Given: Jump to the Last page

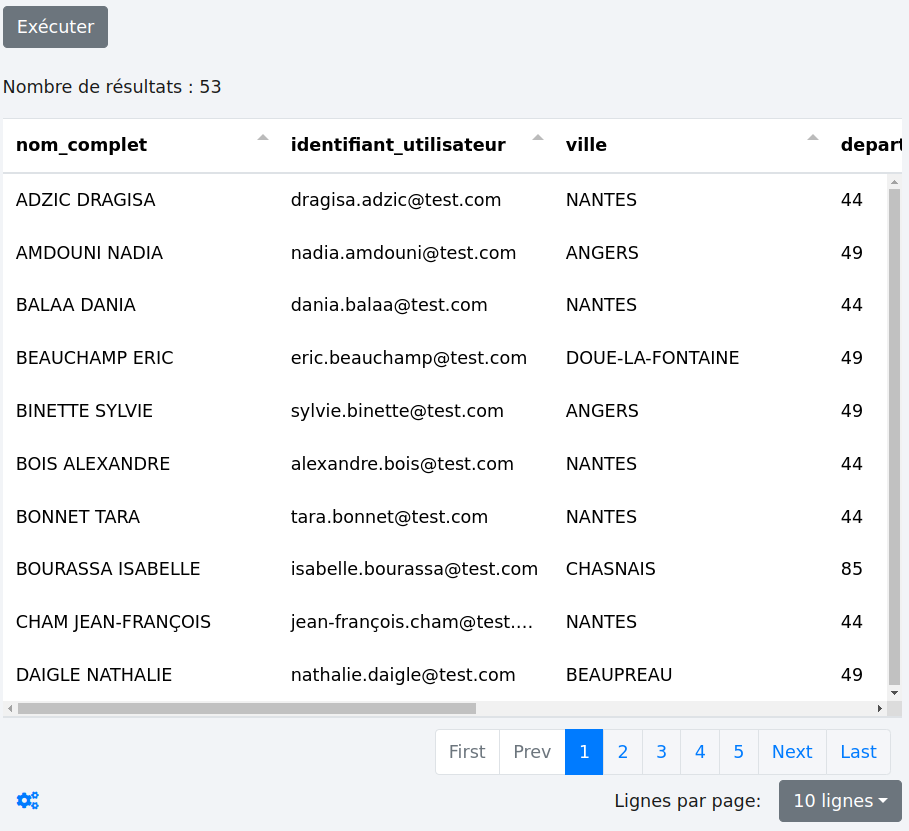Looking at the screenshot, I should (x=858, y=752).
